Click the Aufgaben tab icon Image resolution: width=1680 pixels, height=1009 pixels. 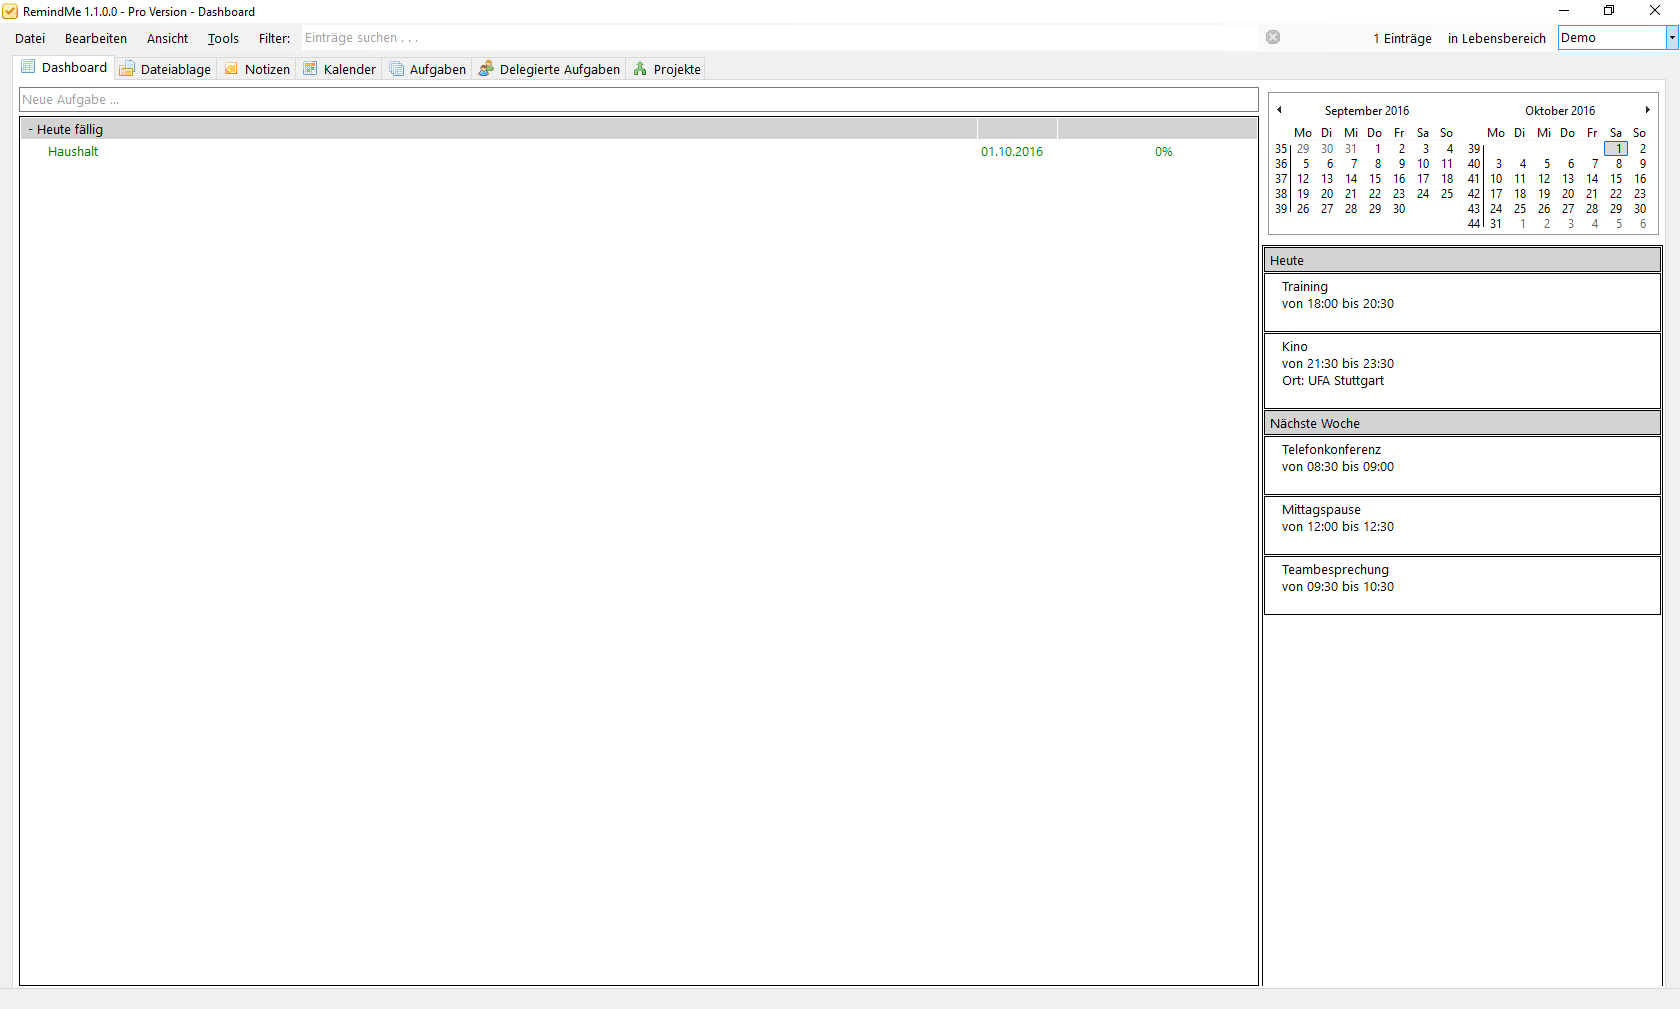coord(397,69)
